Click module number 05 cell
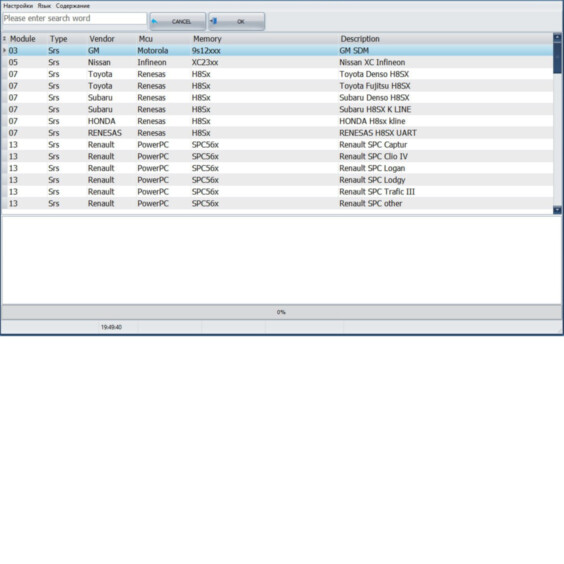 [13, 62]
